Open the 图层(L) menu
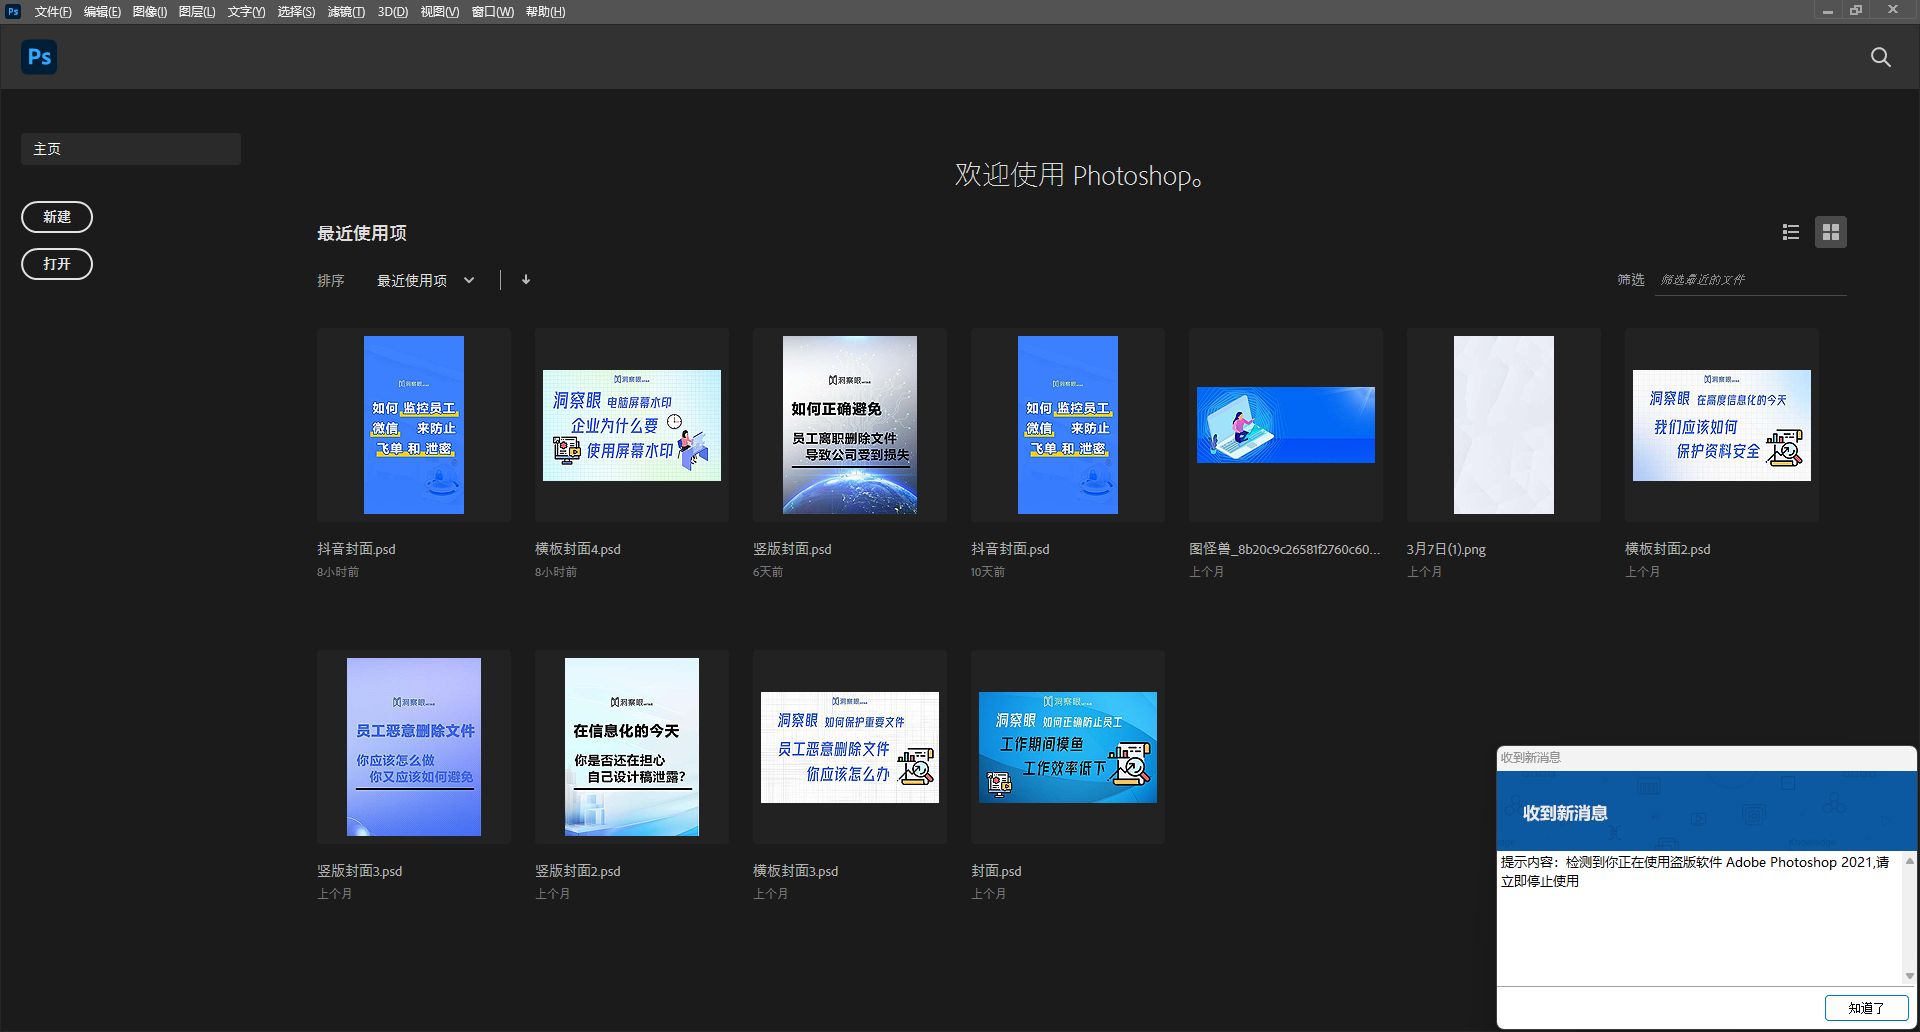The width and height of the screenshot is (1920, 1032). 197,12
